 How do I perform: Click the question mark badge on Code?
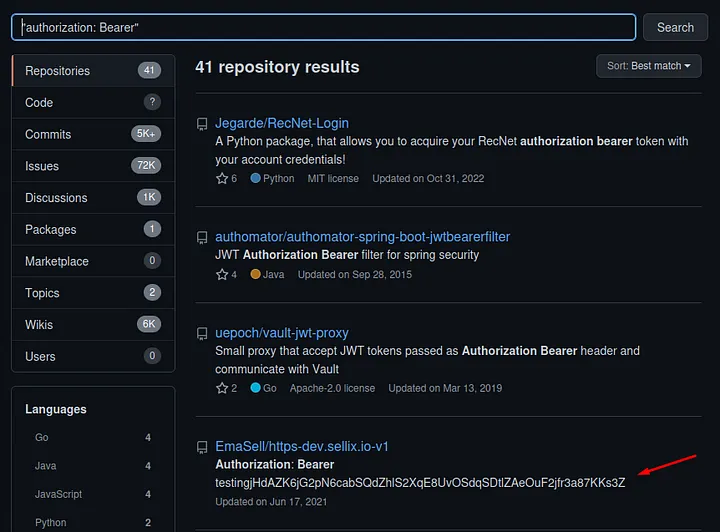[152, 102]
